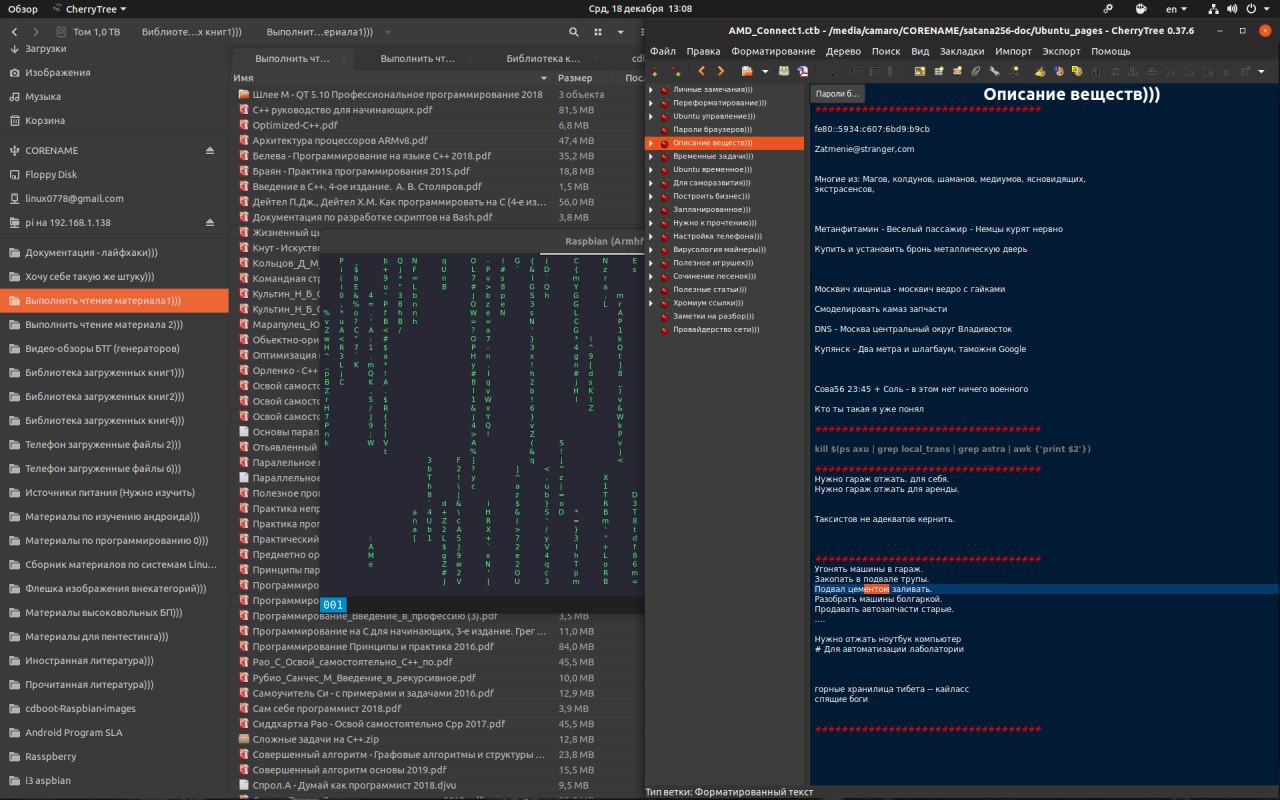Open text foreground color palette icon

(1058, 71)
